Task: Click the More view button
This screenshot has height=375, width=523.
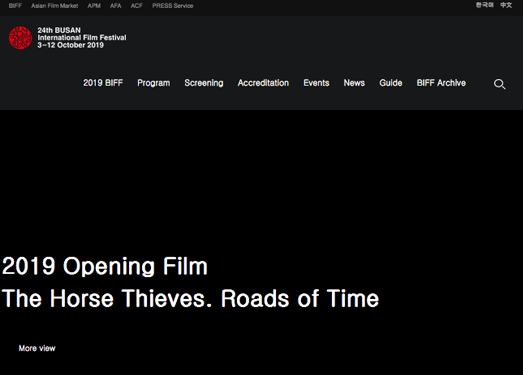Action: [37, 348]
